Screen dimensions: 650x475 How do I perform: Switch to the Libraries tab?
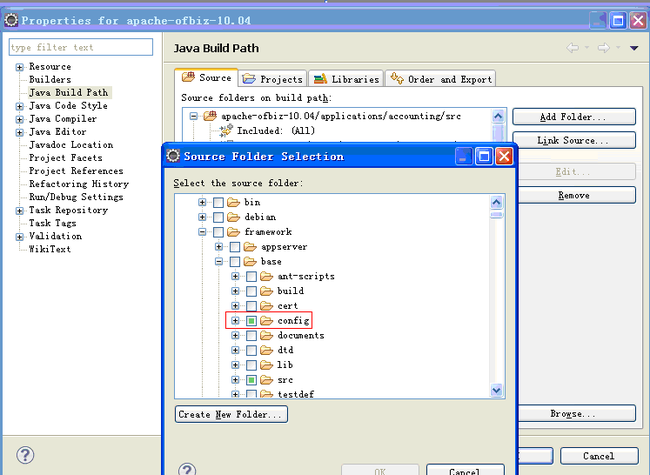click(x=347, y=79)
